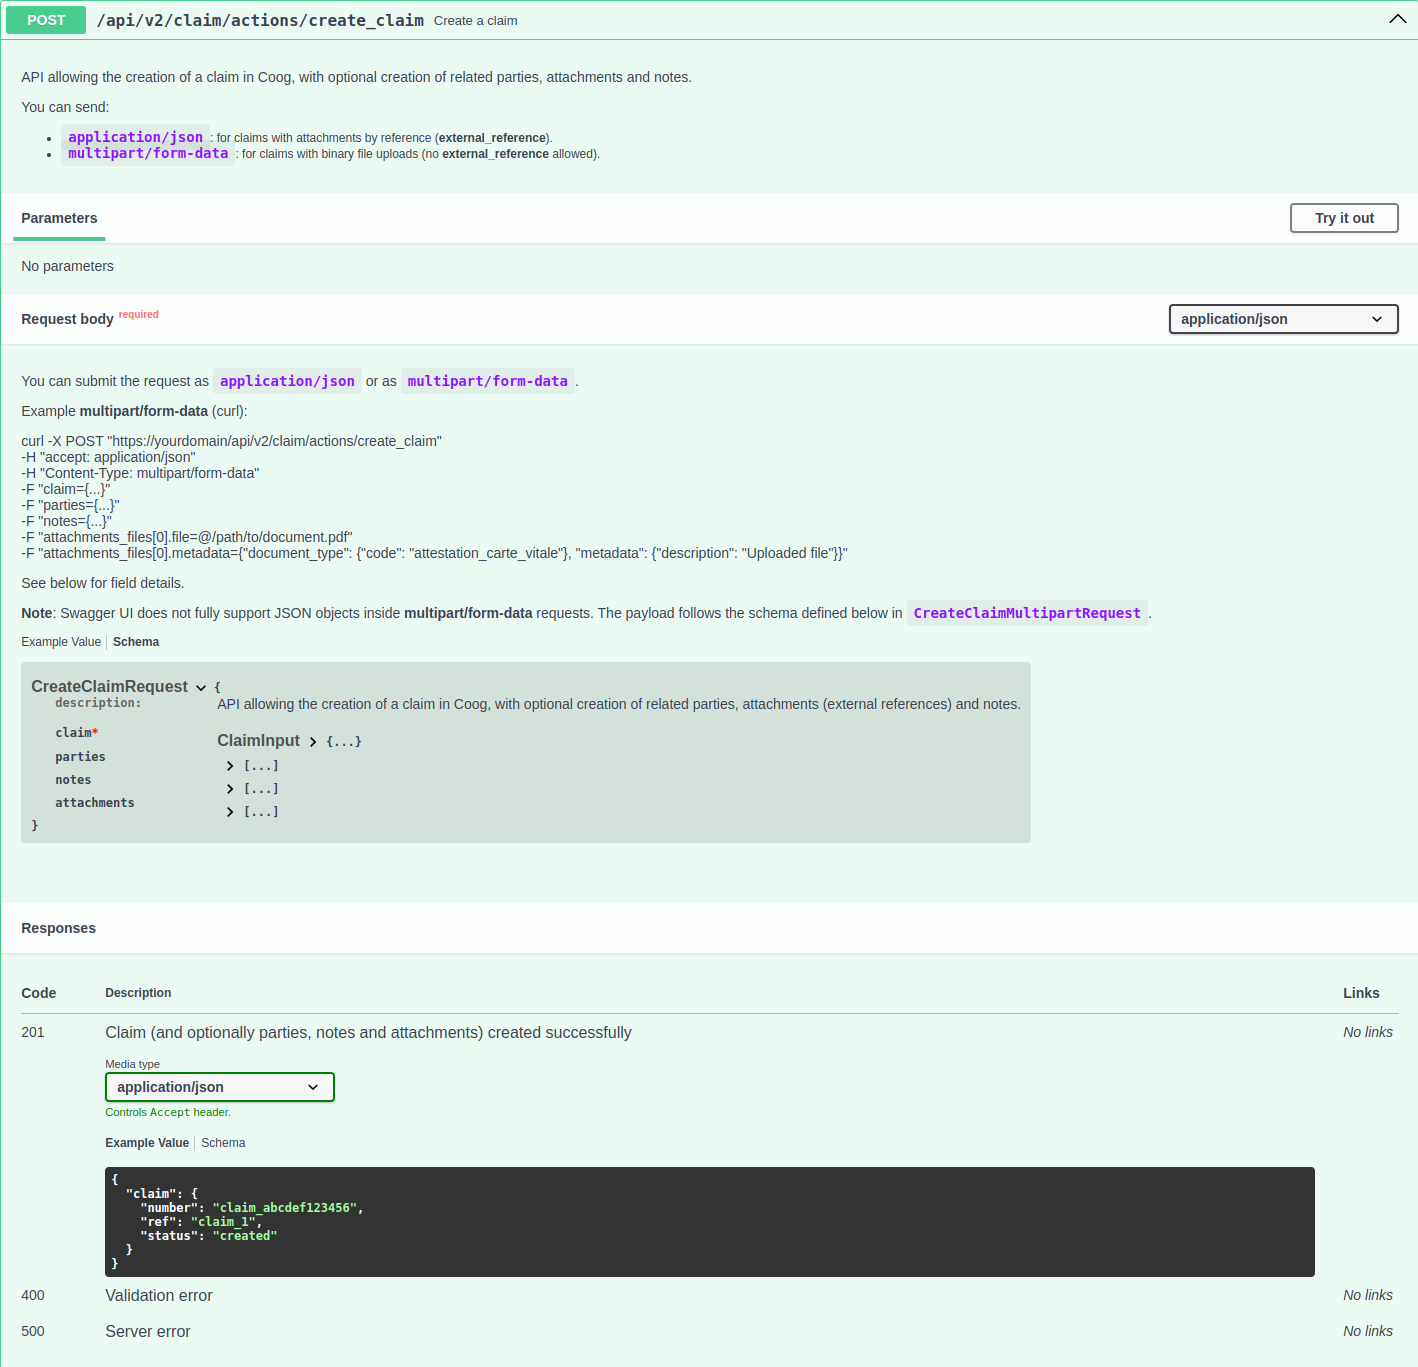Switch to request body Example Value tab

click(x=61, y=642)
